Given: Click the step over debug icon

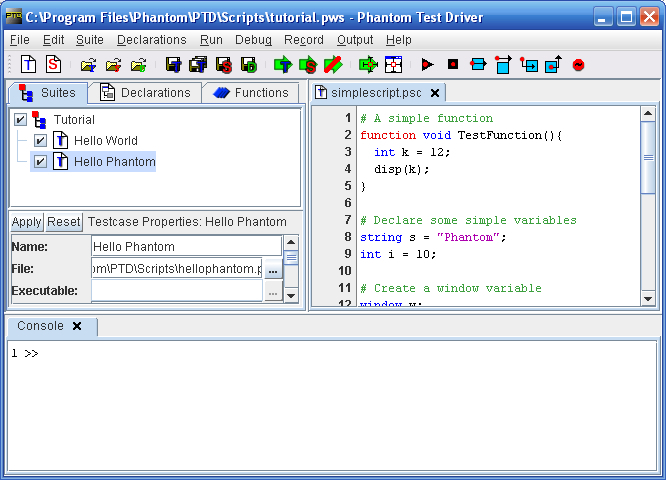Looking at the screenshot, I should (x=478, y=65).
